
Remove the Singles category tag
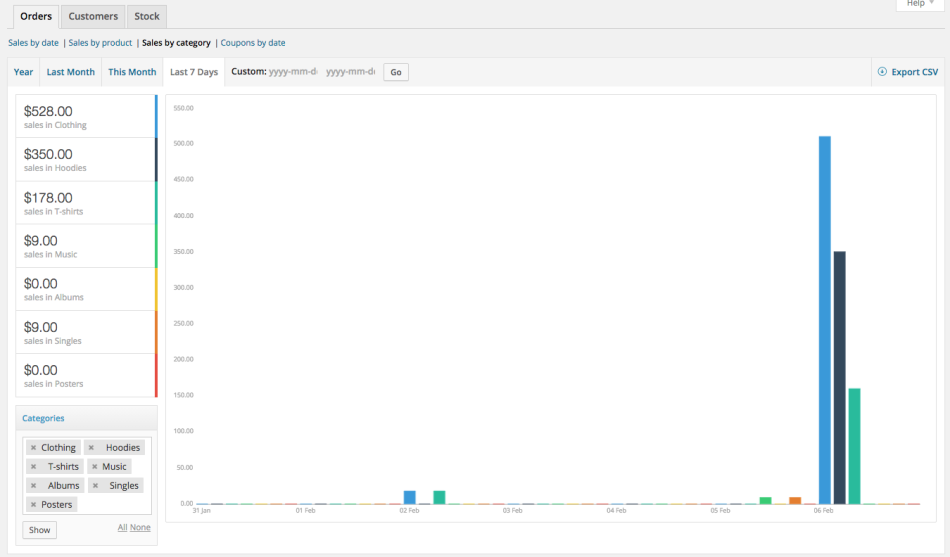pos(94,486)
